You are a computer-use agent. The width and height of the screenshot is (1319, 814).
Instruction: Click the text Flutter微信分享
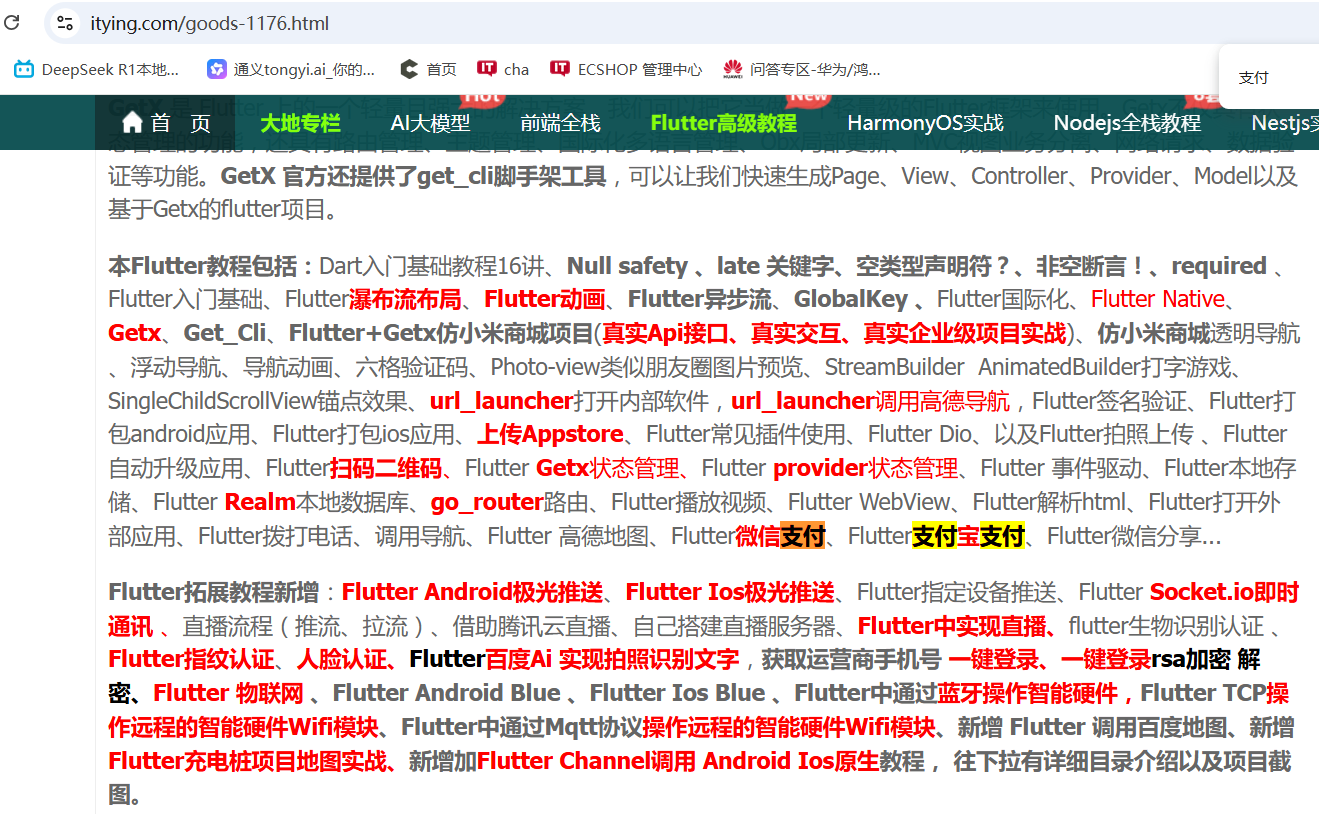point(1123,536)
